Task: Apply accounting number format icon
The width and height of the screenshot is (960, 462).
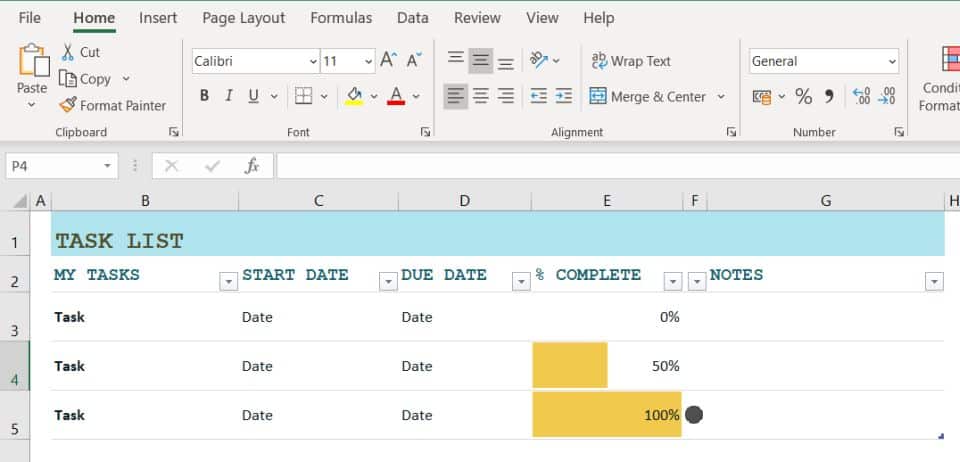Action: [x=762, y=97]
